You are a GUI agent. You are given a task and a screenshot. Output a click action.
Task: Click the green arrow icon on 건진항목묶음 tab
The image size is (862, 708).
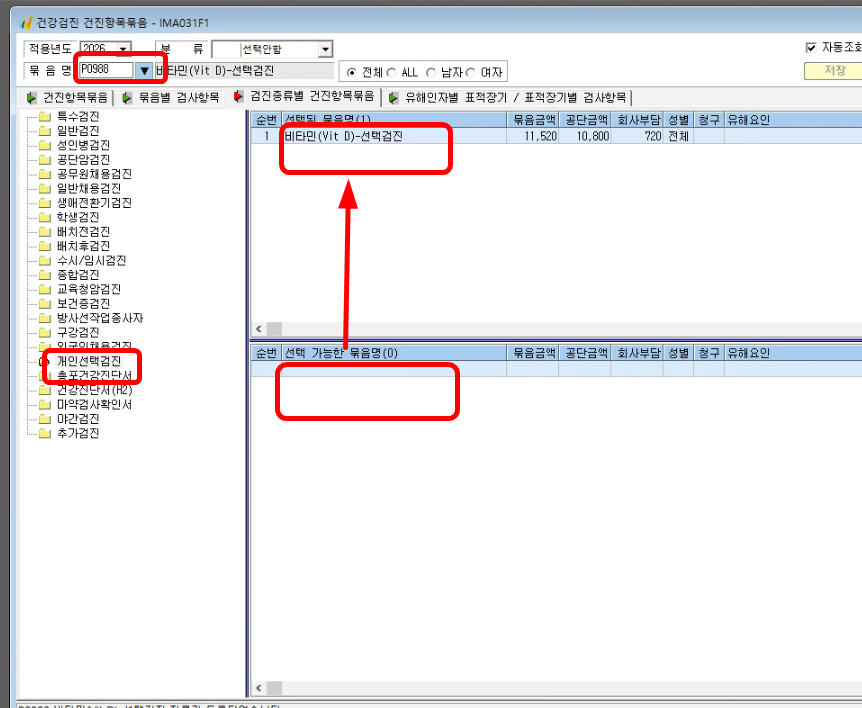coord(31,98)
